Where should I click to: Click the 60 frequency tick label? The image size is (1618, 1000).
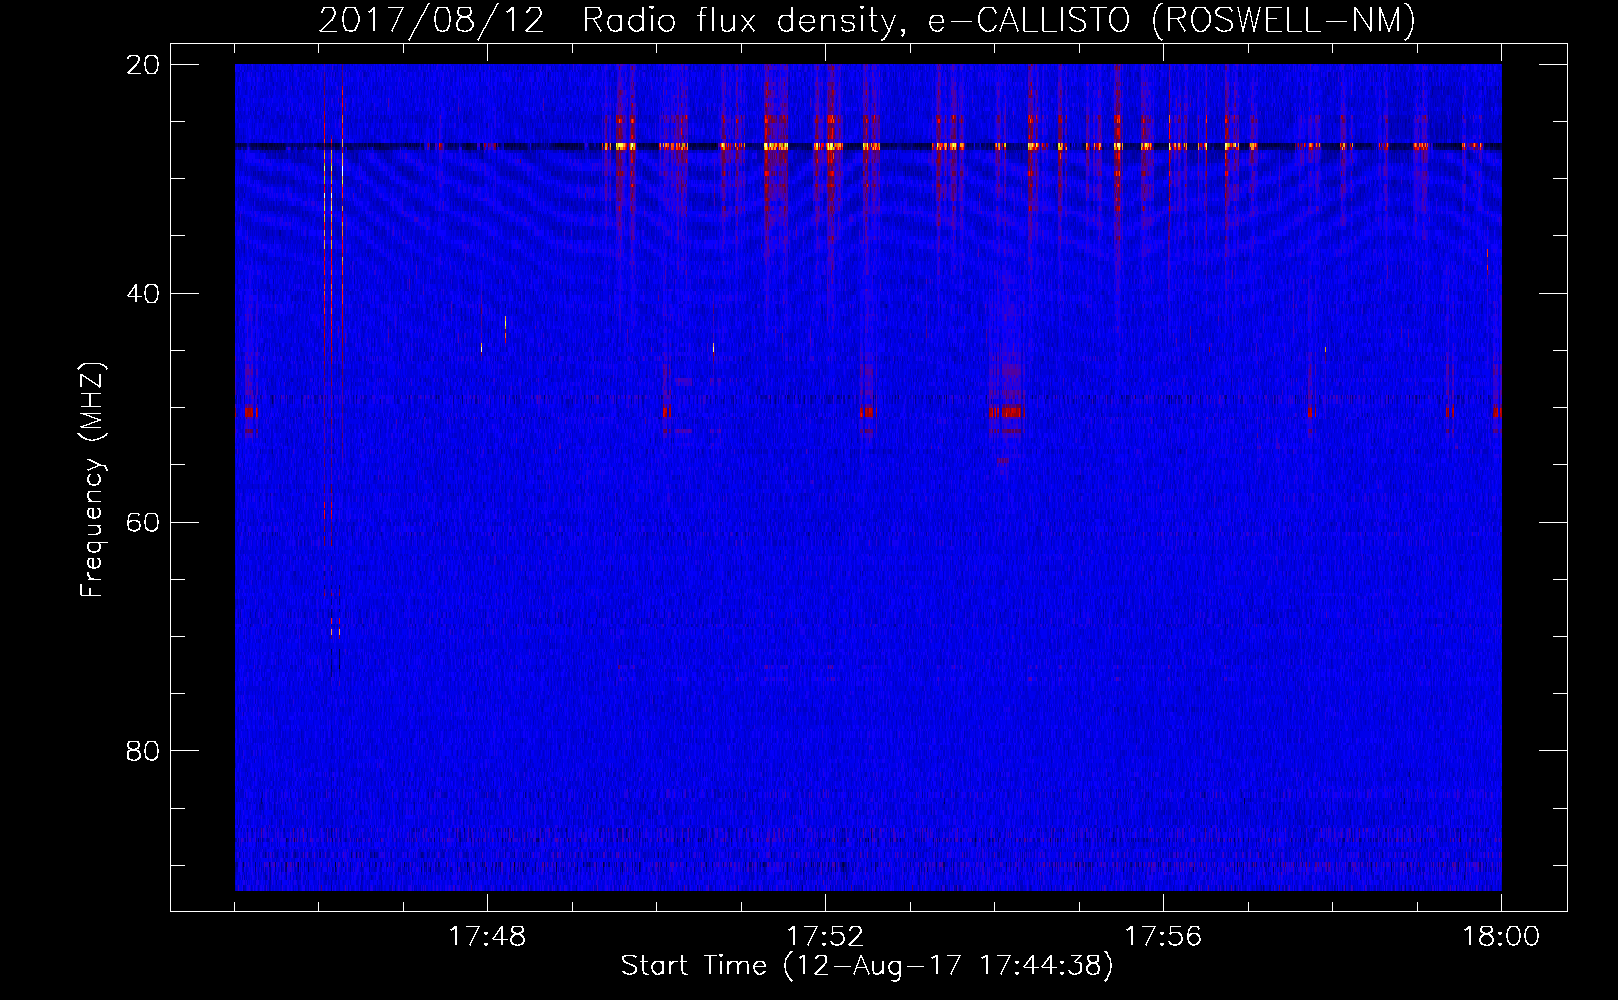point(143,523)
